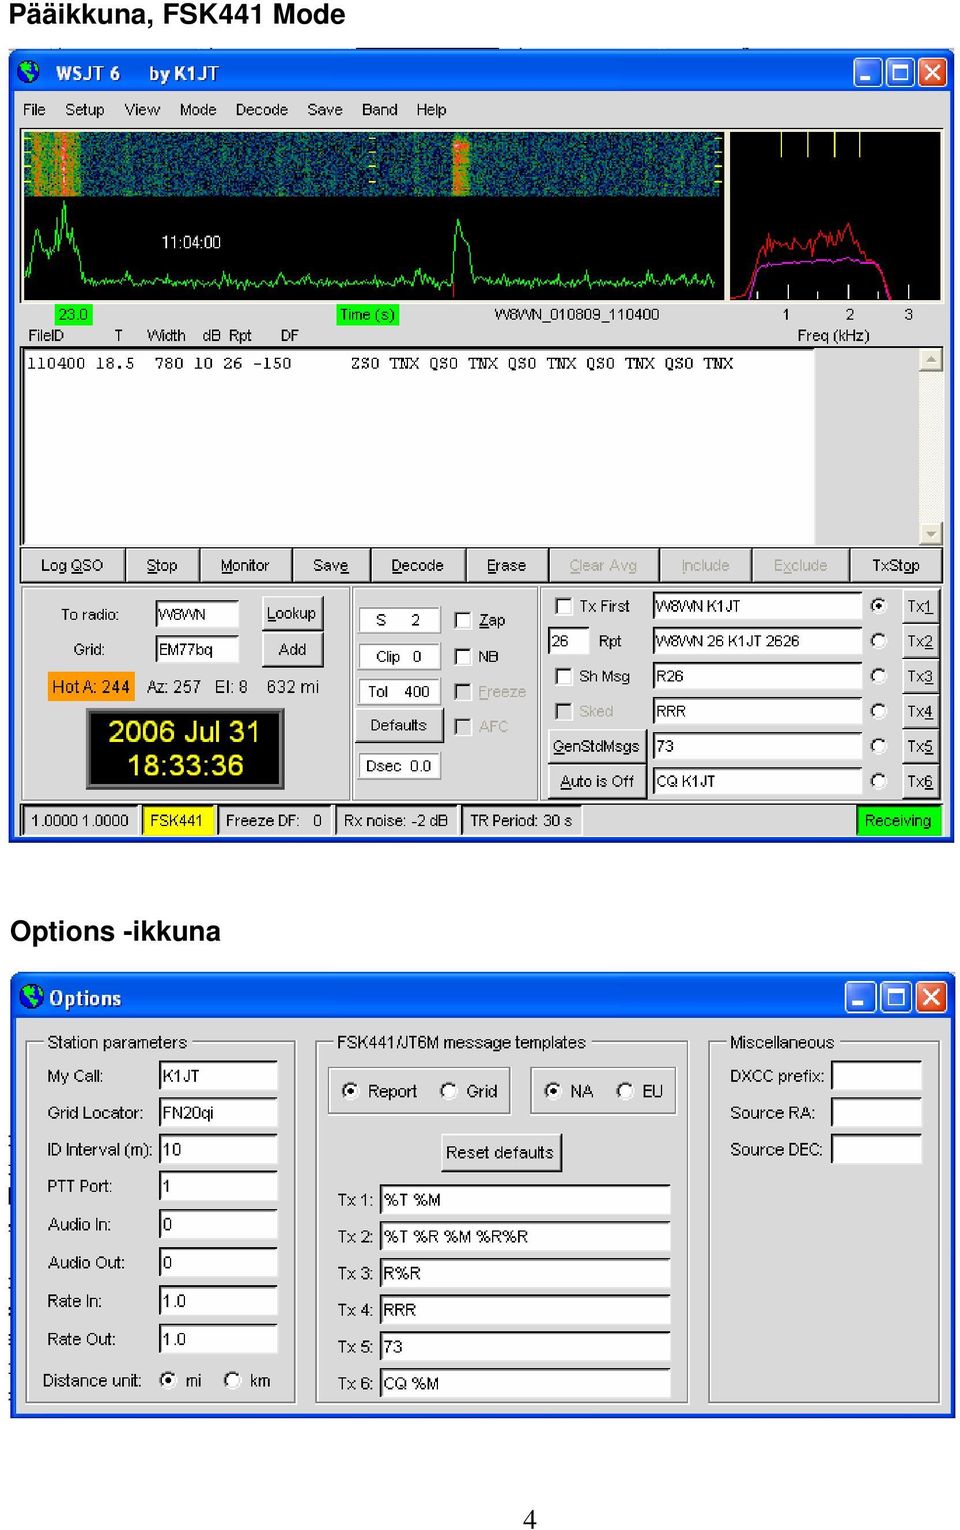The height and width of the screenshot is (1530, 960).
Task: Click the Tx 2 template field
Action: [x=525, y=1236]
